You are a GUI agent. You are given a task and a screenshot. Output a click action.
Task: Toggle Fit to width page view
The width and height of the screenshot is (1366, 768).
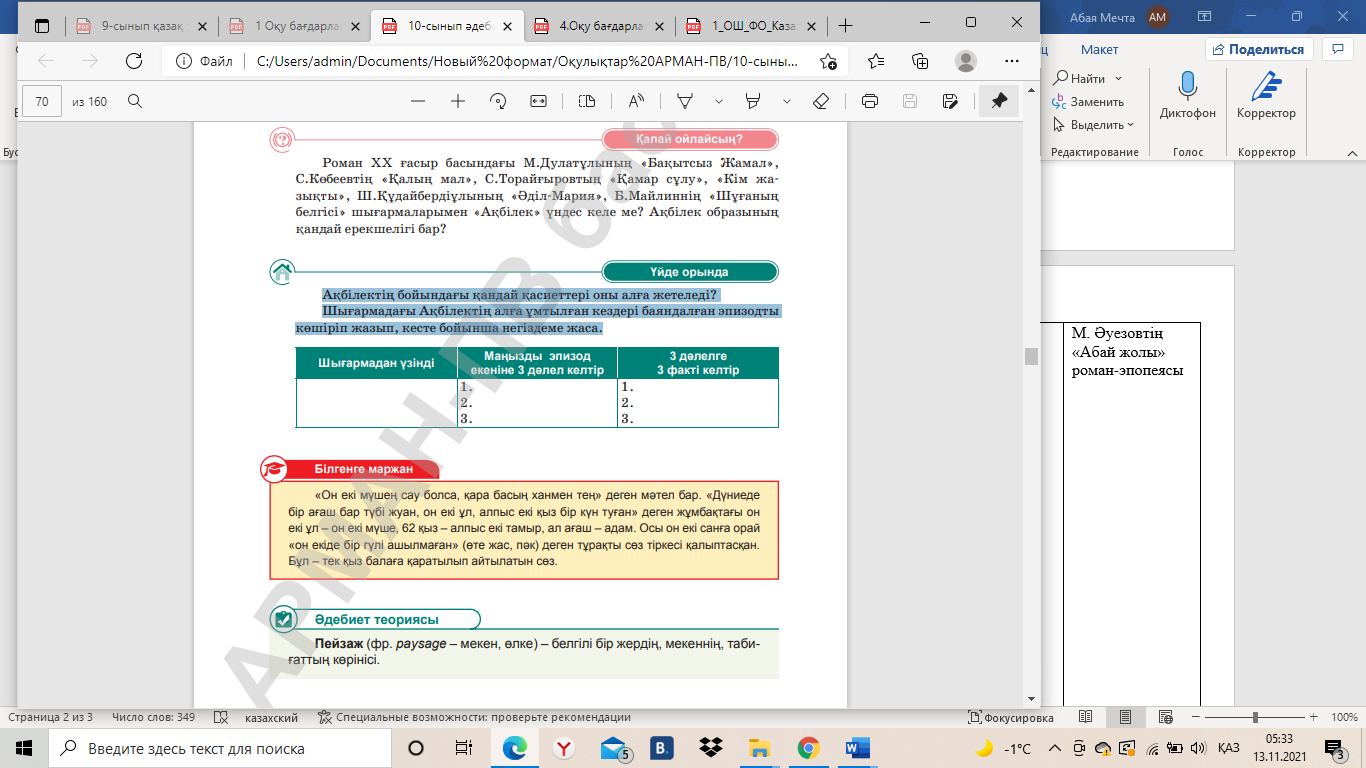pyautogui.click(x=538, y=101)
